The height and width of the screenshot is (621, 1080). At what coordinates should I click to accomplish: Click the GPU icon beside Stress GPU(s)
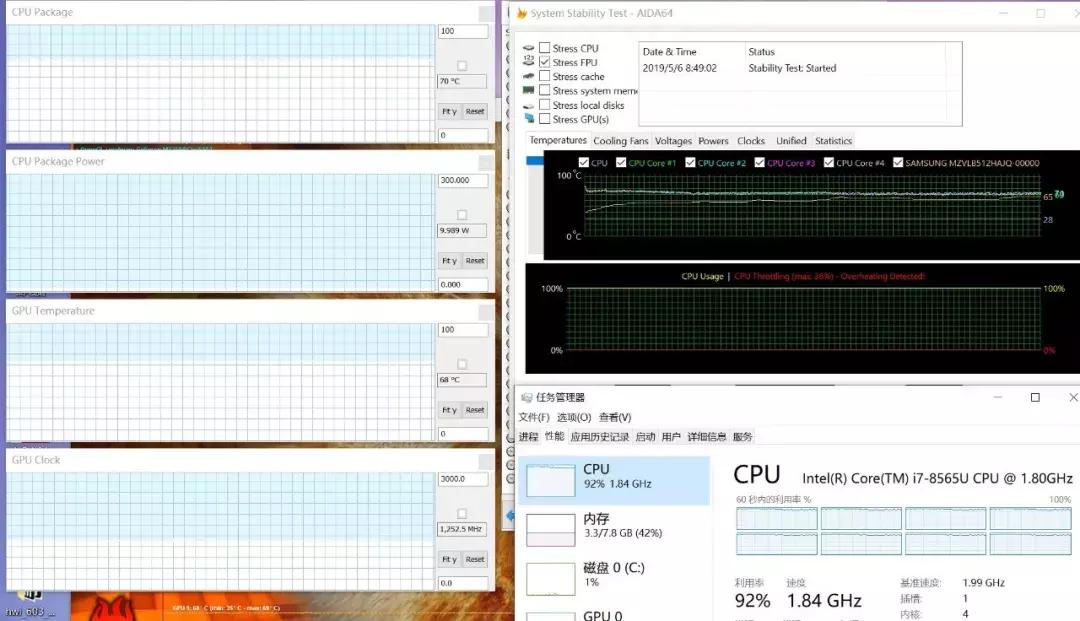[528, 118]
